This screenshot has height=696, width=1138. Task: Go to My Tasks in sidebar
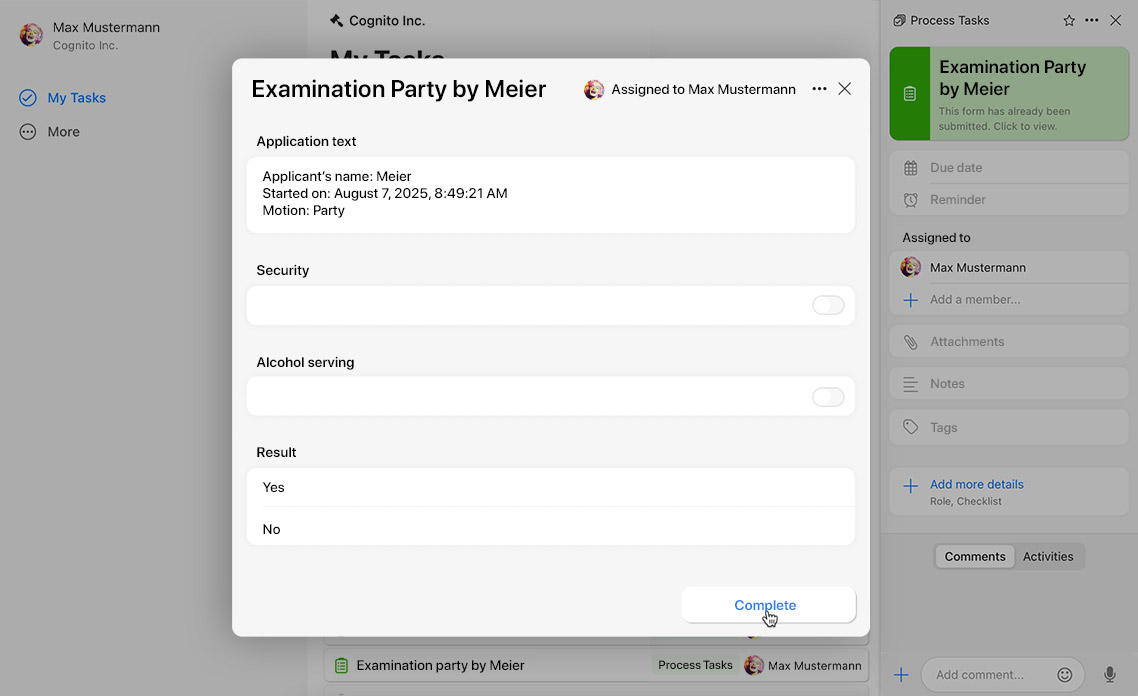pos(76,98)
